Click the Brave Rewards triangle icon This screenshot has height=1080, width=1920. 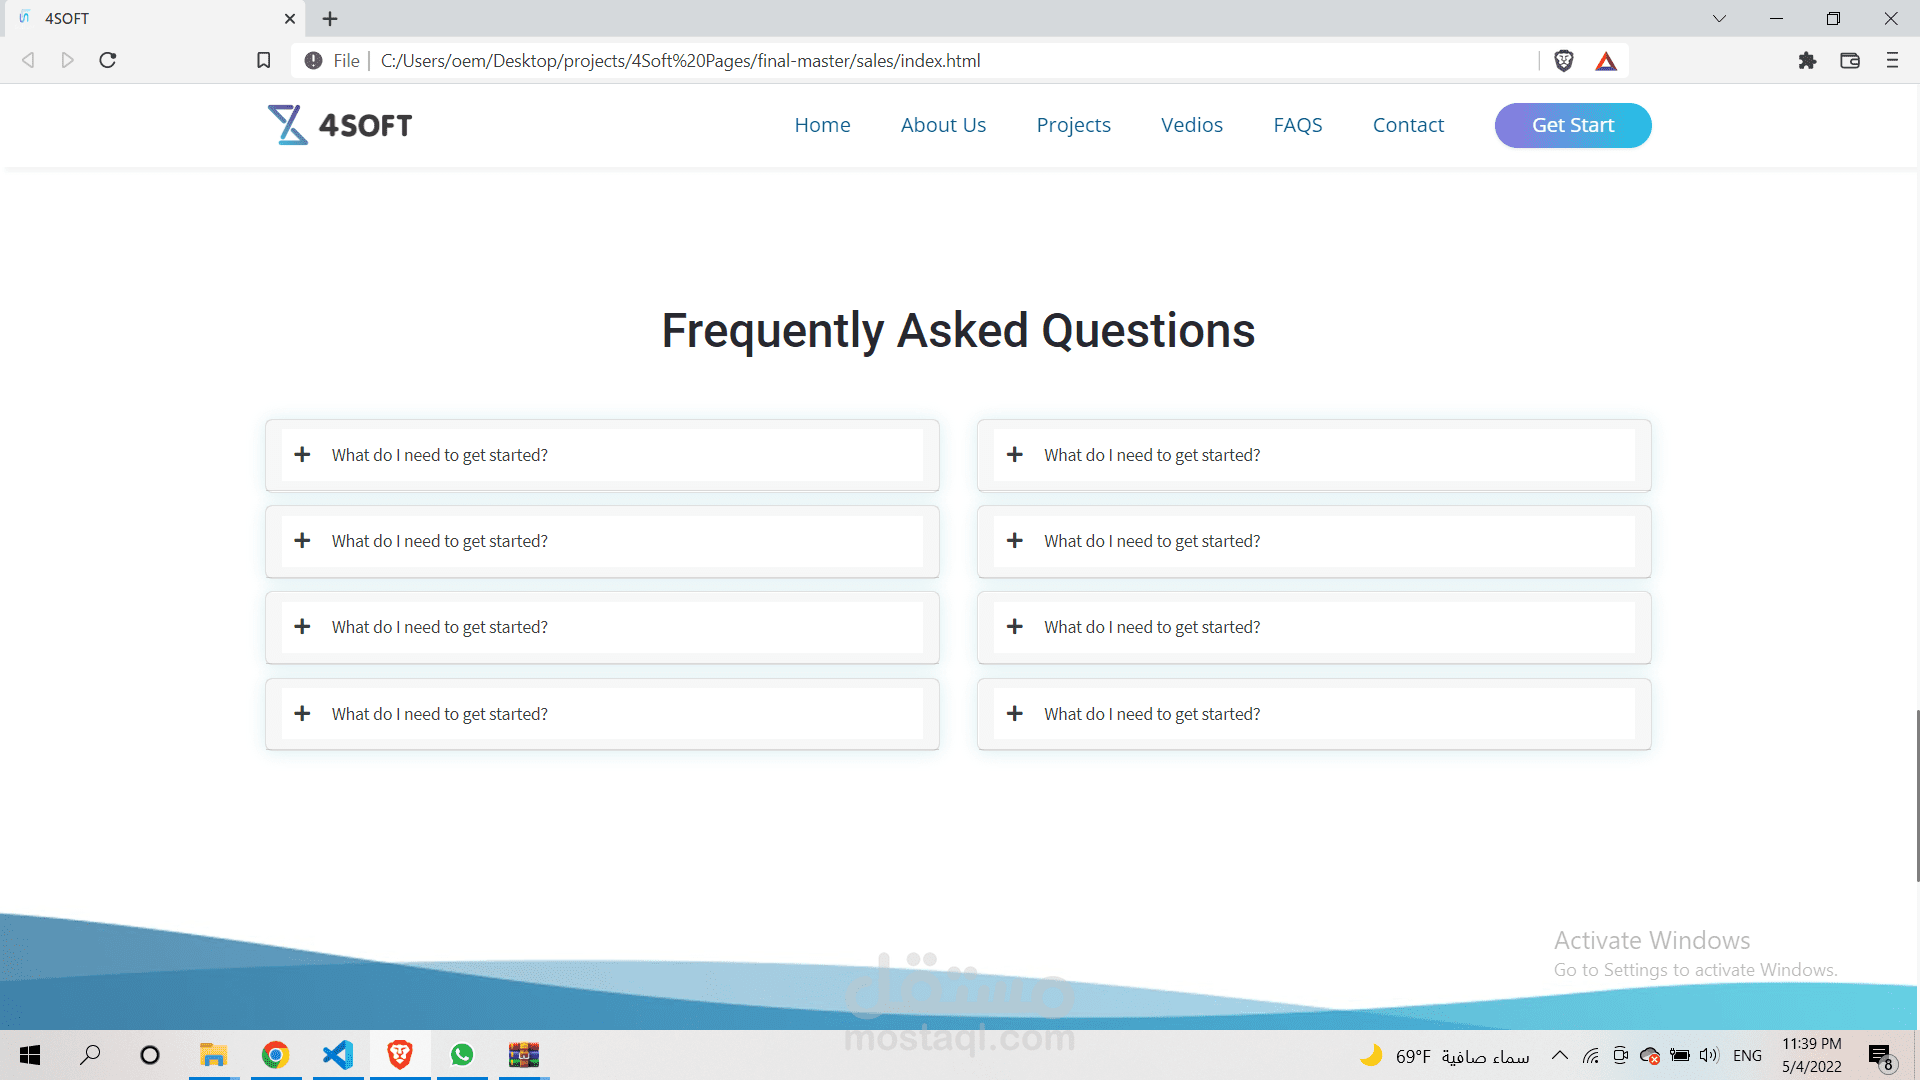coord(1606,61)
